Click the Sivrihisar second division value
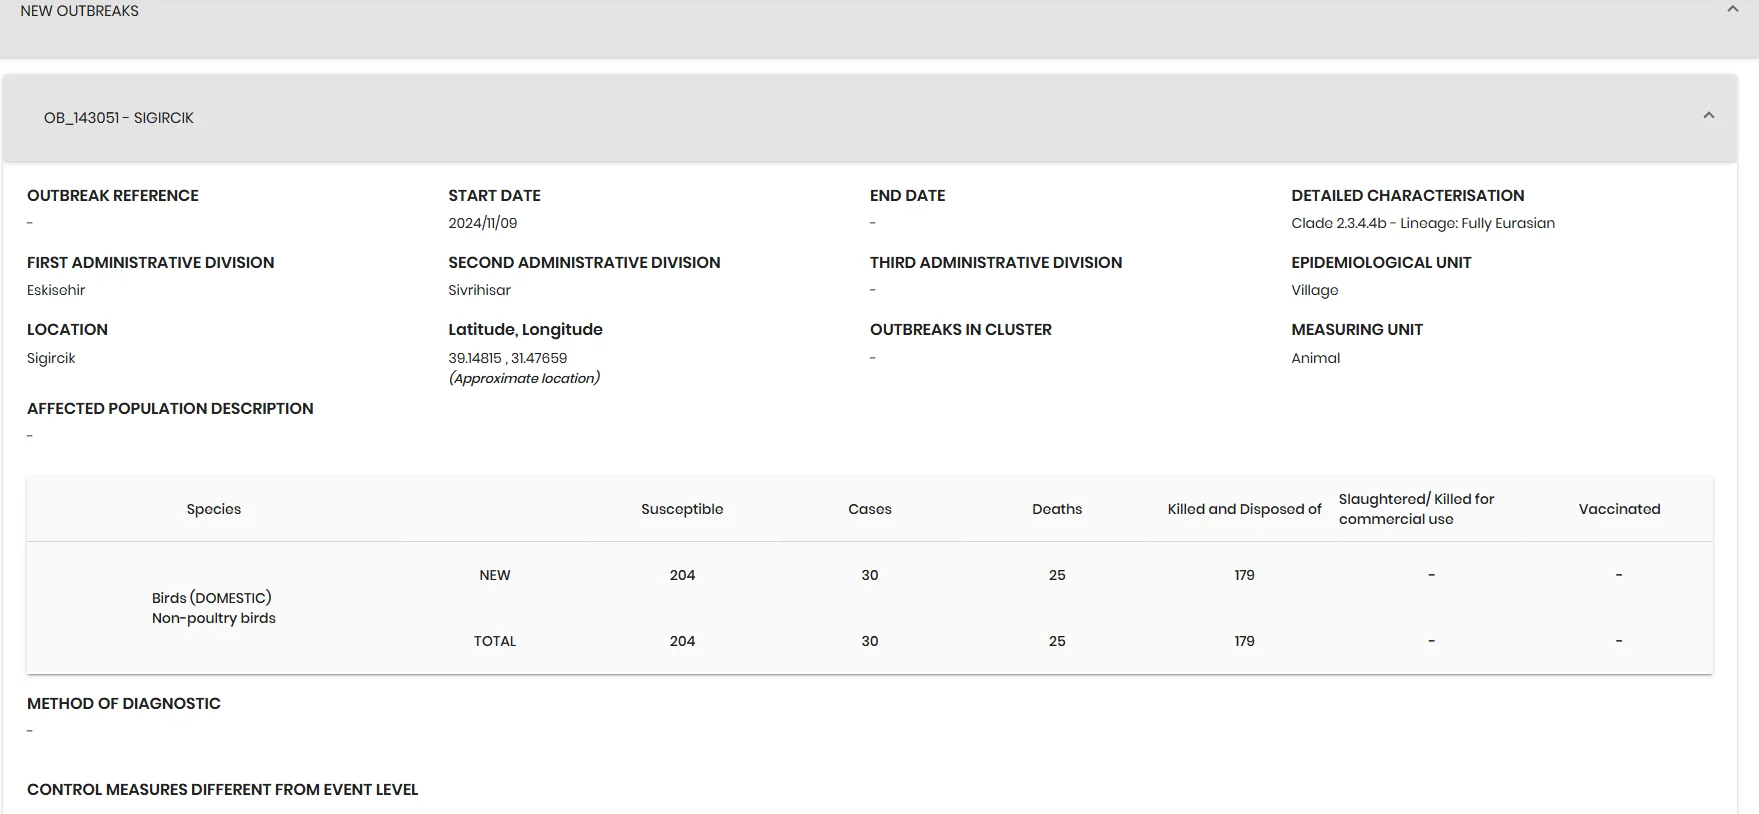Viewport: 1759px width, 814px height. (479, 290)
